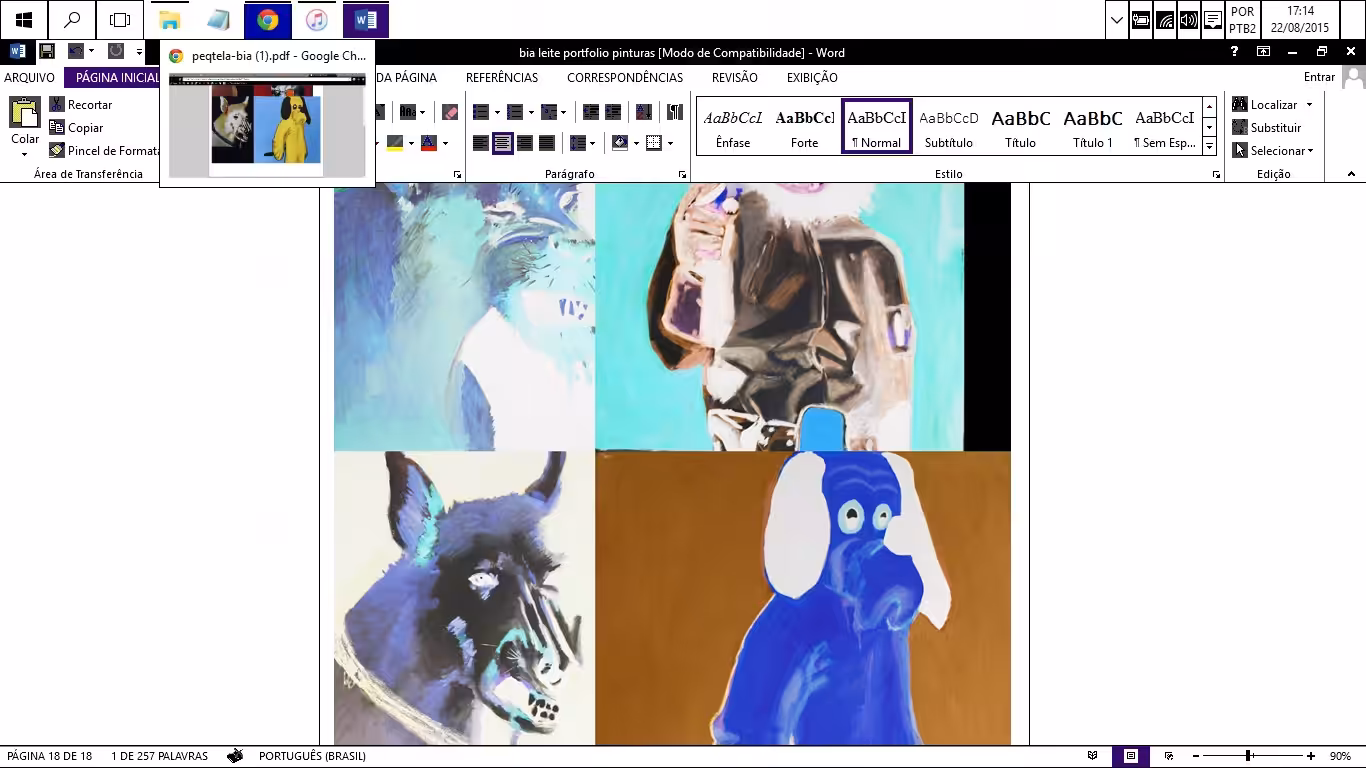Save the document with the floppy disk icon
Image resolution: width=1366 pixels, height=768 pixels.
point(46,52)
